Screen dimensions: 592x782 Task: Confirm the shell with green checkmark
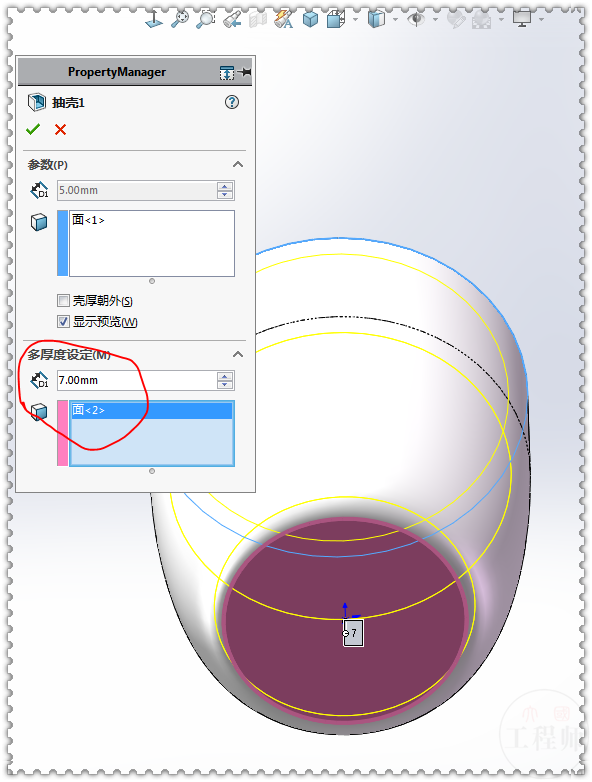coord(33,130)
